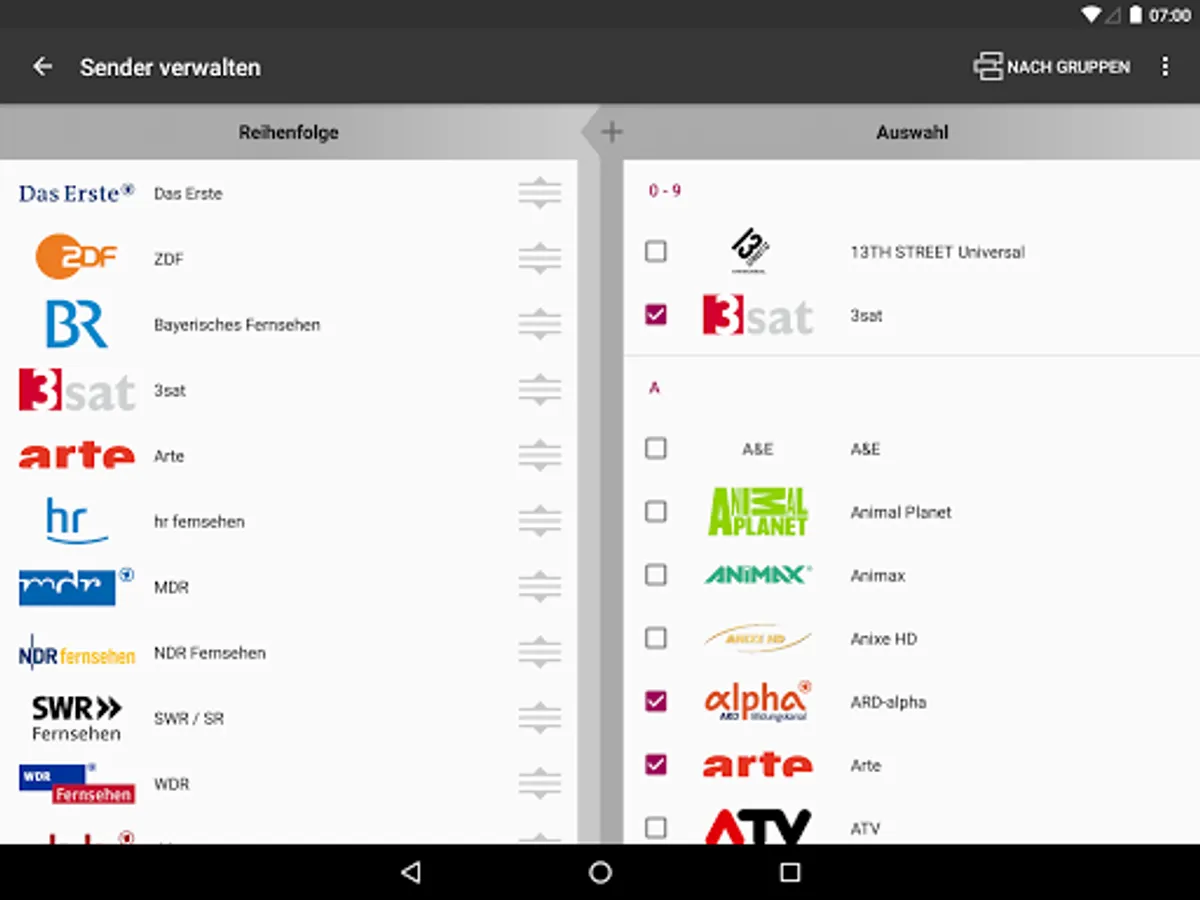The width and height of the screenshot is (1200, 900).
Task: Grab the reorder handle for NDR Fernsehen
Action: coord(540,653)
